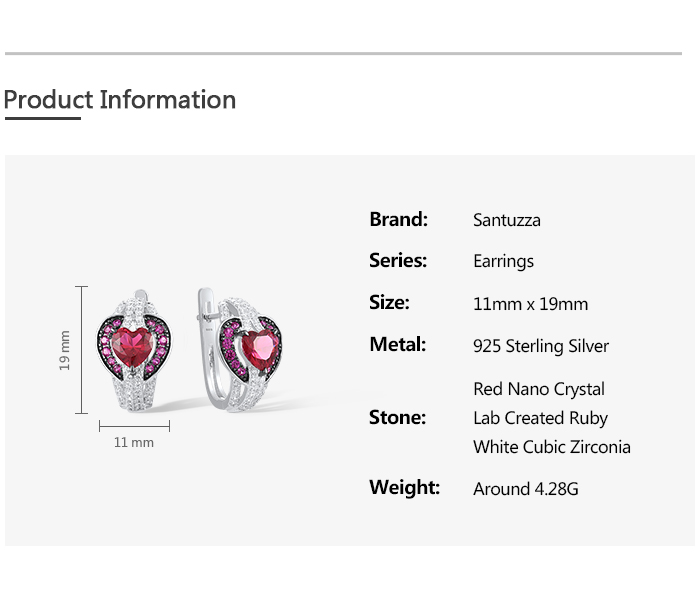Click the Red Nano Crystal stone entry
The image size is (700, 596).
[539, 389]
